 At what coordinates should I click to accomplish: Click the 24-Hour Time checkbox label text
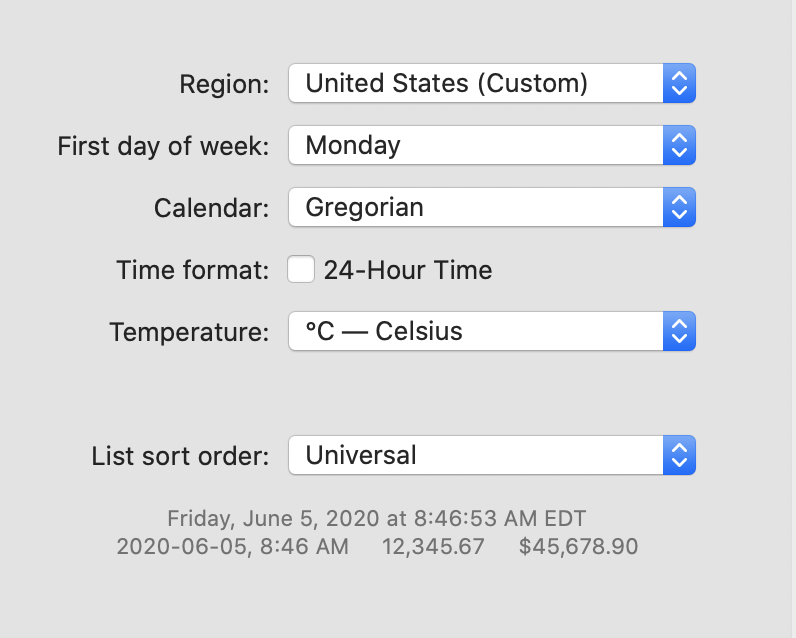[408, 270]
